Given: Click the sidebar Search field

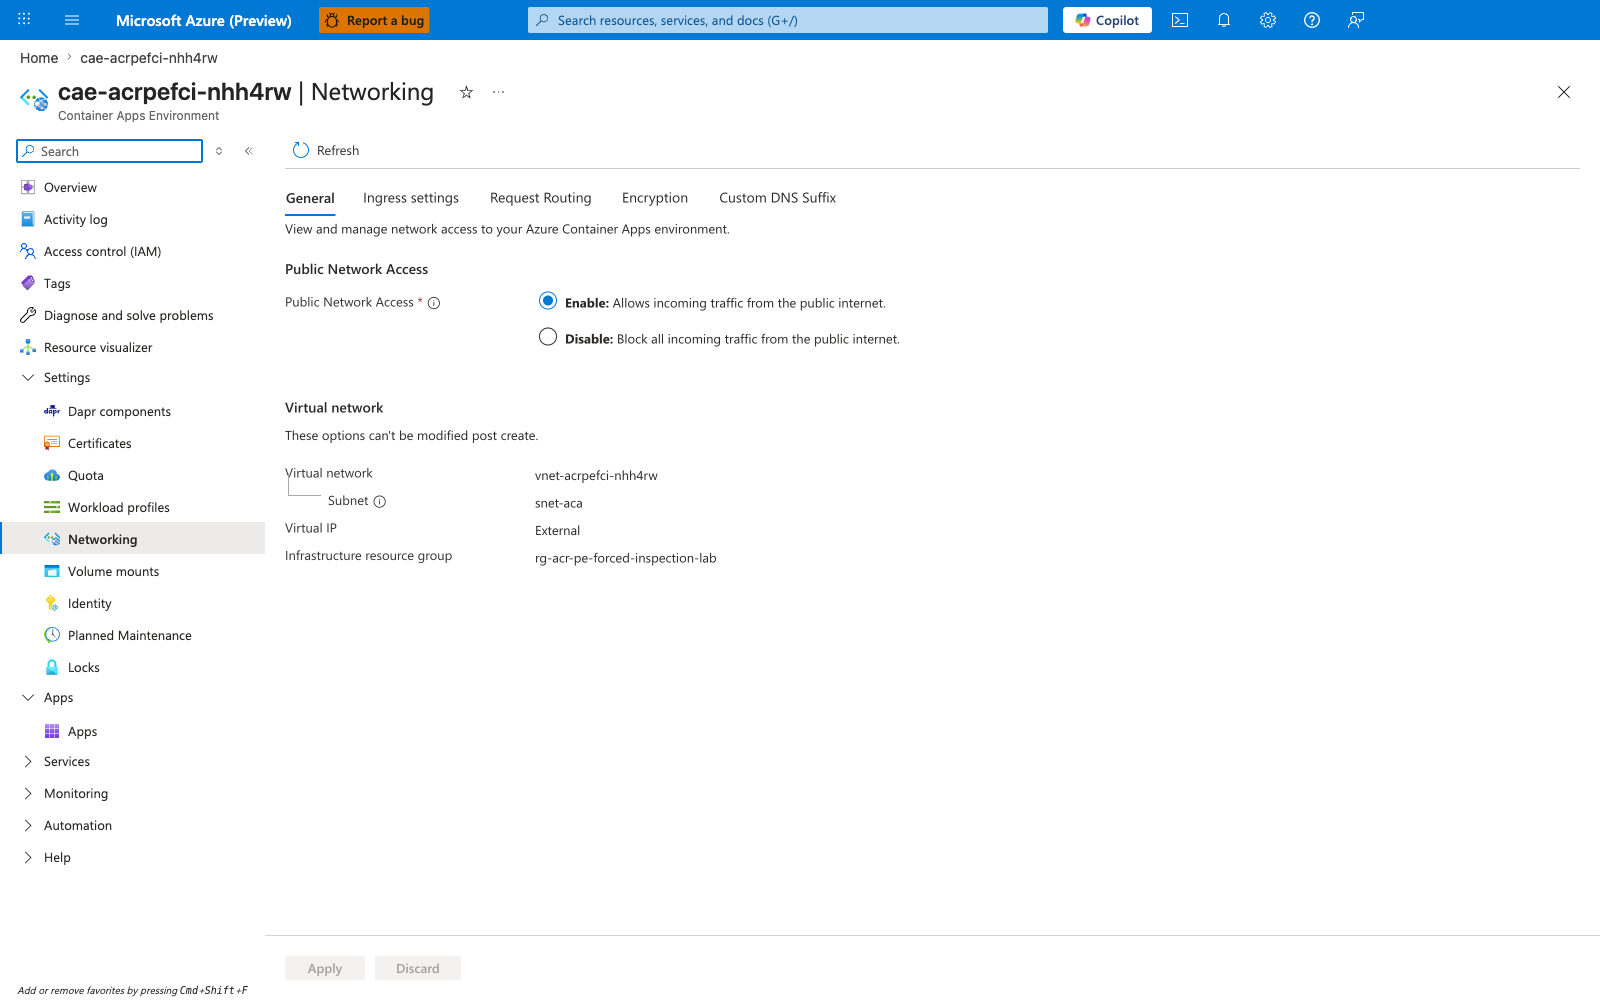Looking at the screenshot, I should [110, 151].
